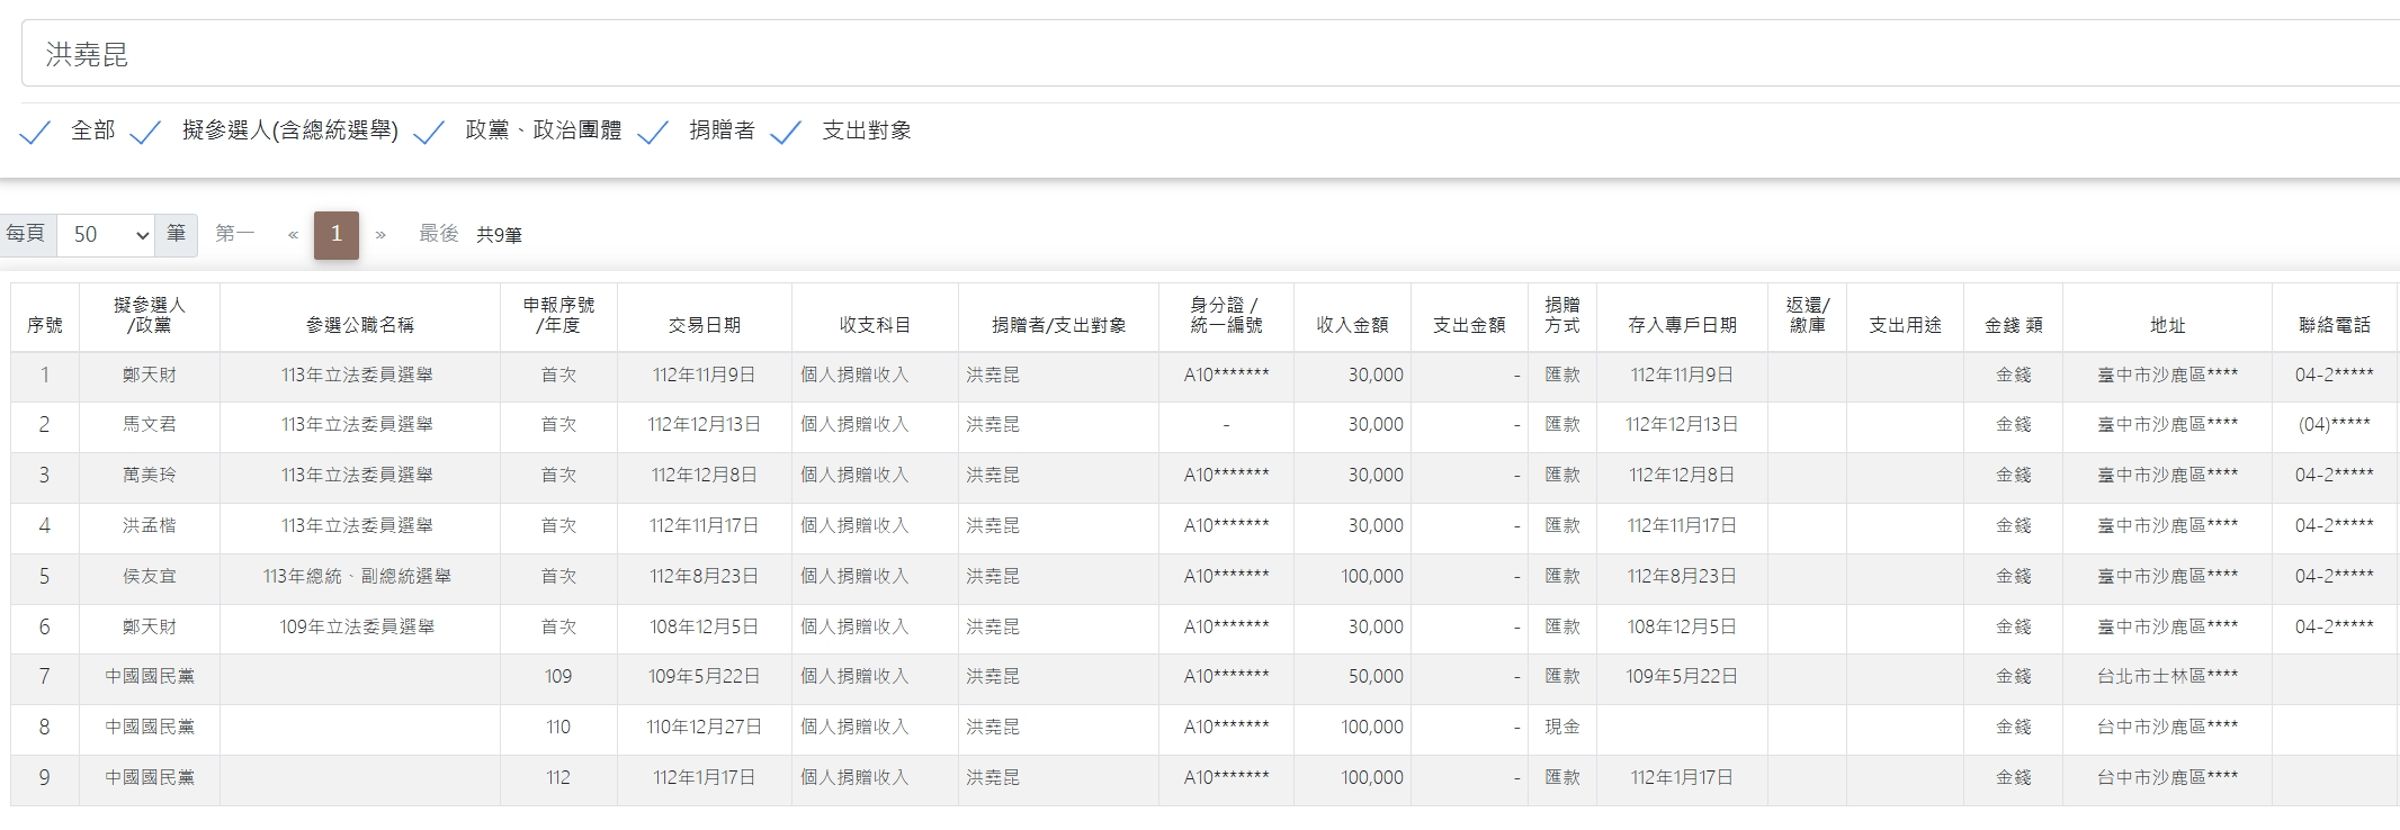
Task: Toggle the 政黨、政治團體 filter
Action: click(429, 132)
